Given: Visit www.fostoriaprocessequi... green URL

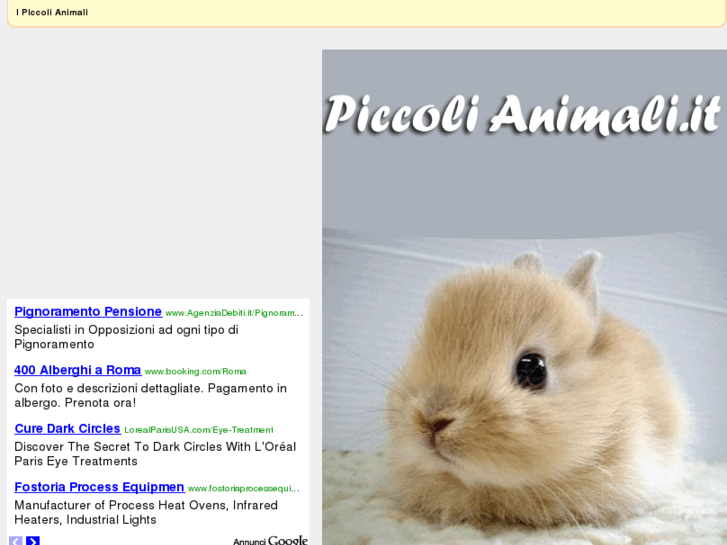Looking at the screenshot, I should tap(243, 488).
